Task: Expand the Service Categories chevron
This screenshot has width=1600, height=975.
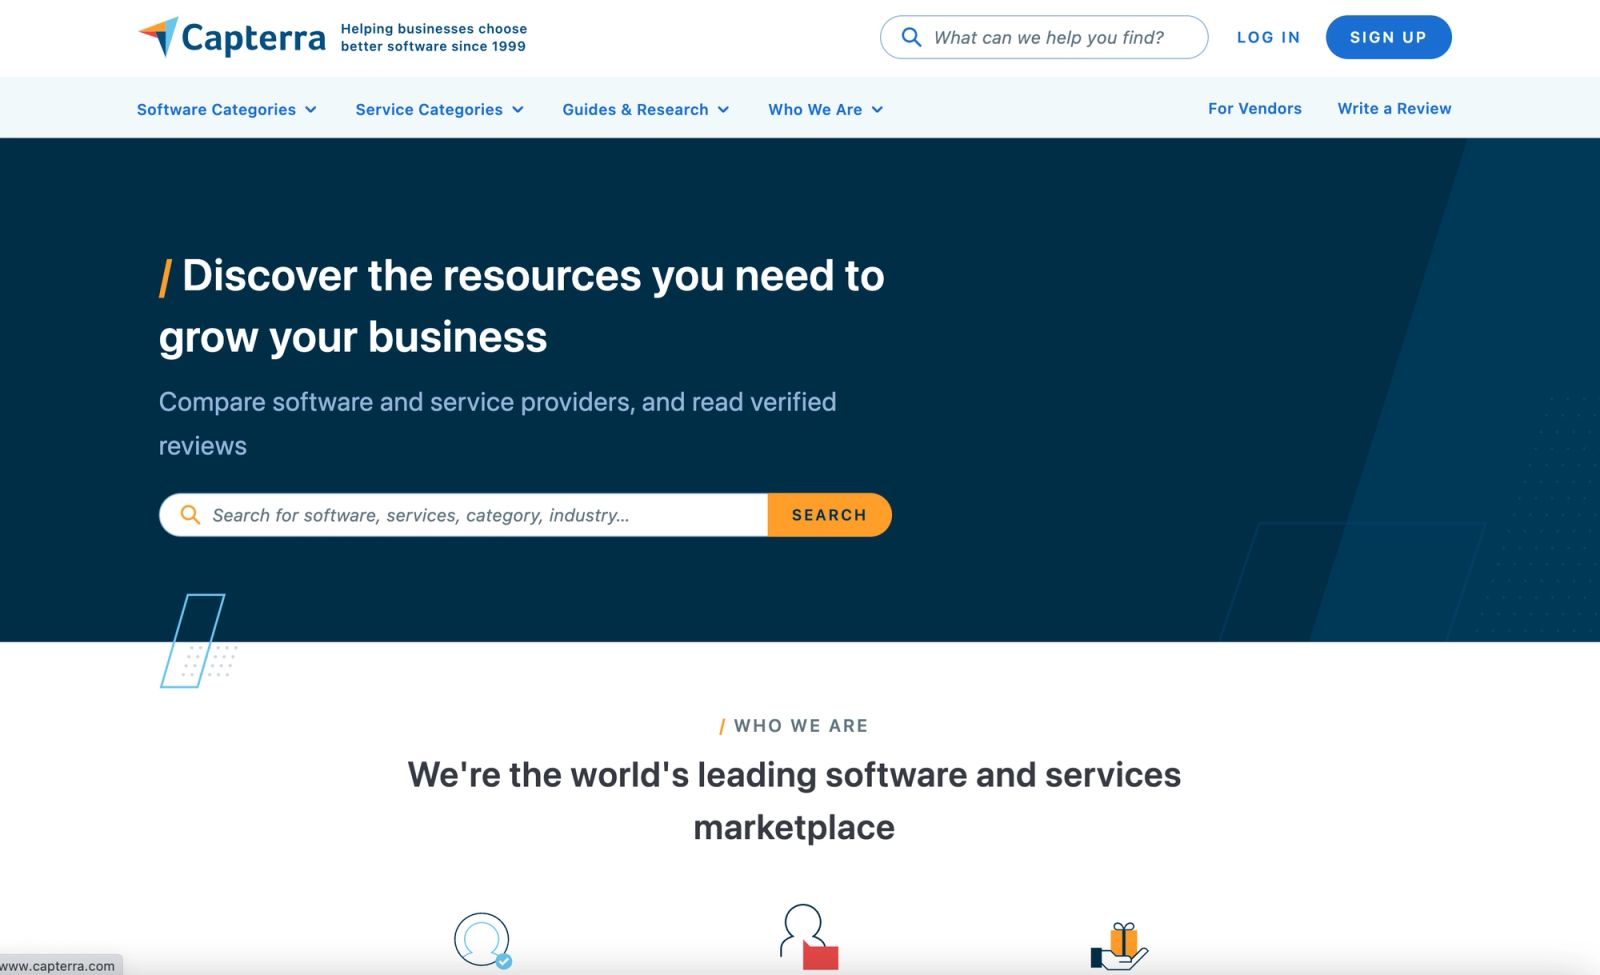Action: click(518, 110)
